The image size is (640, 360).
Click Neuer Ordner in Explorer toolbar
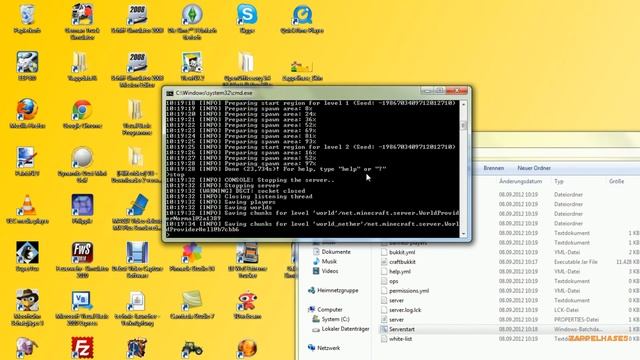point(534,168)
